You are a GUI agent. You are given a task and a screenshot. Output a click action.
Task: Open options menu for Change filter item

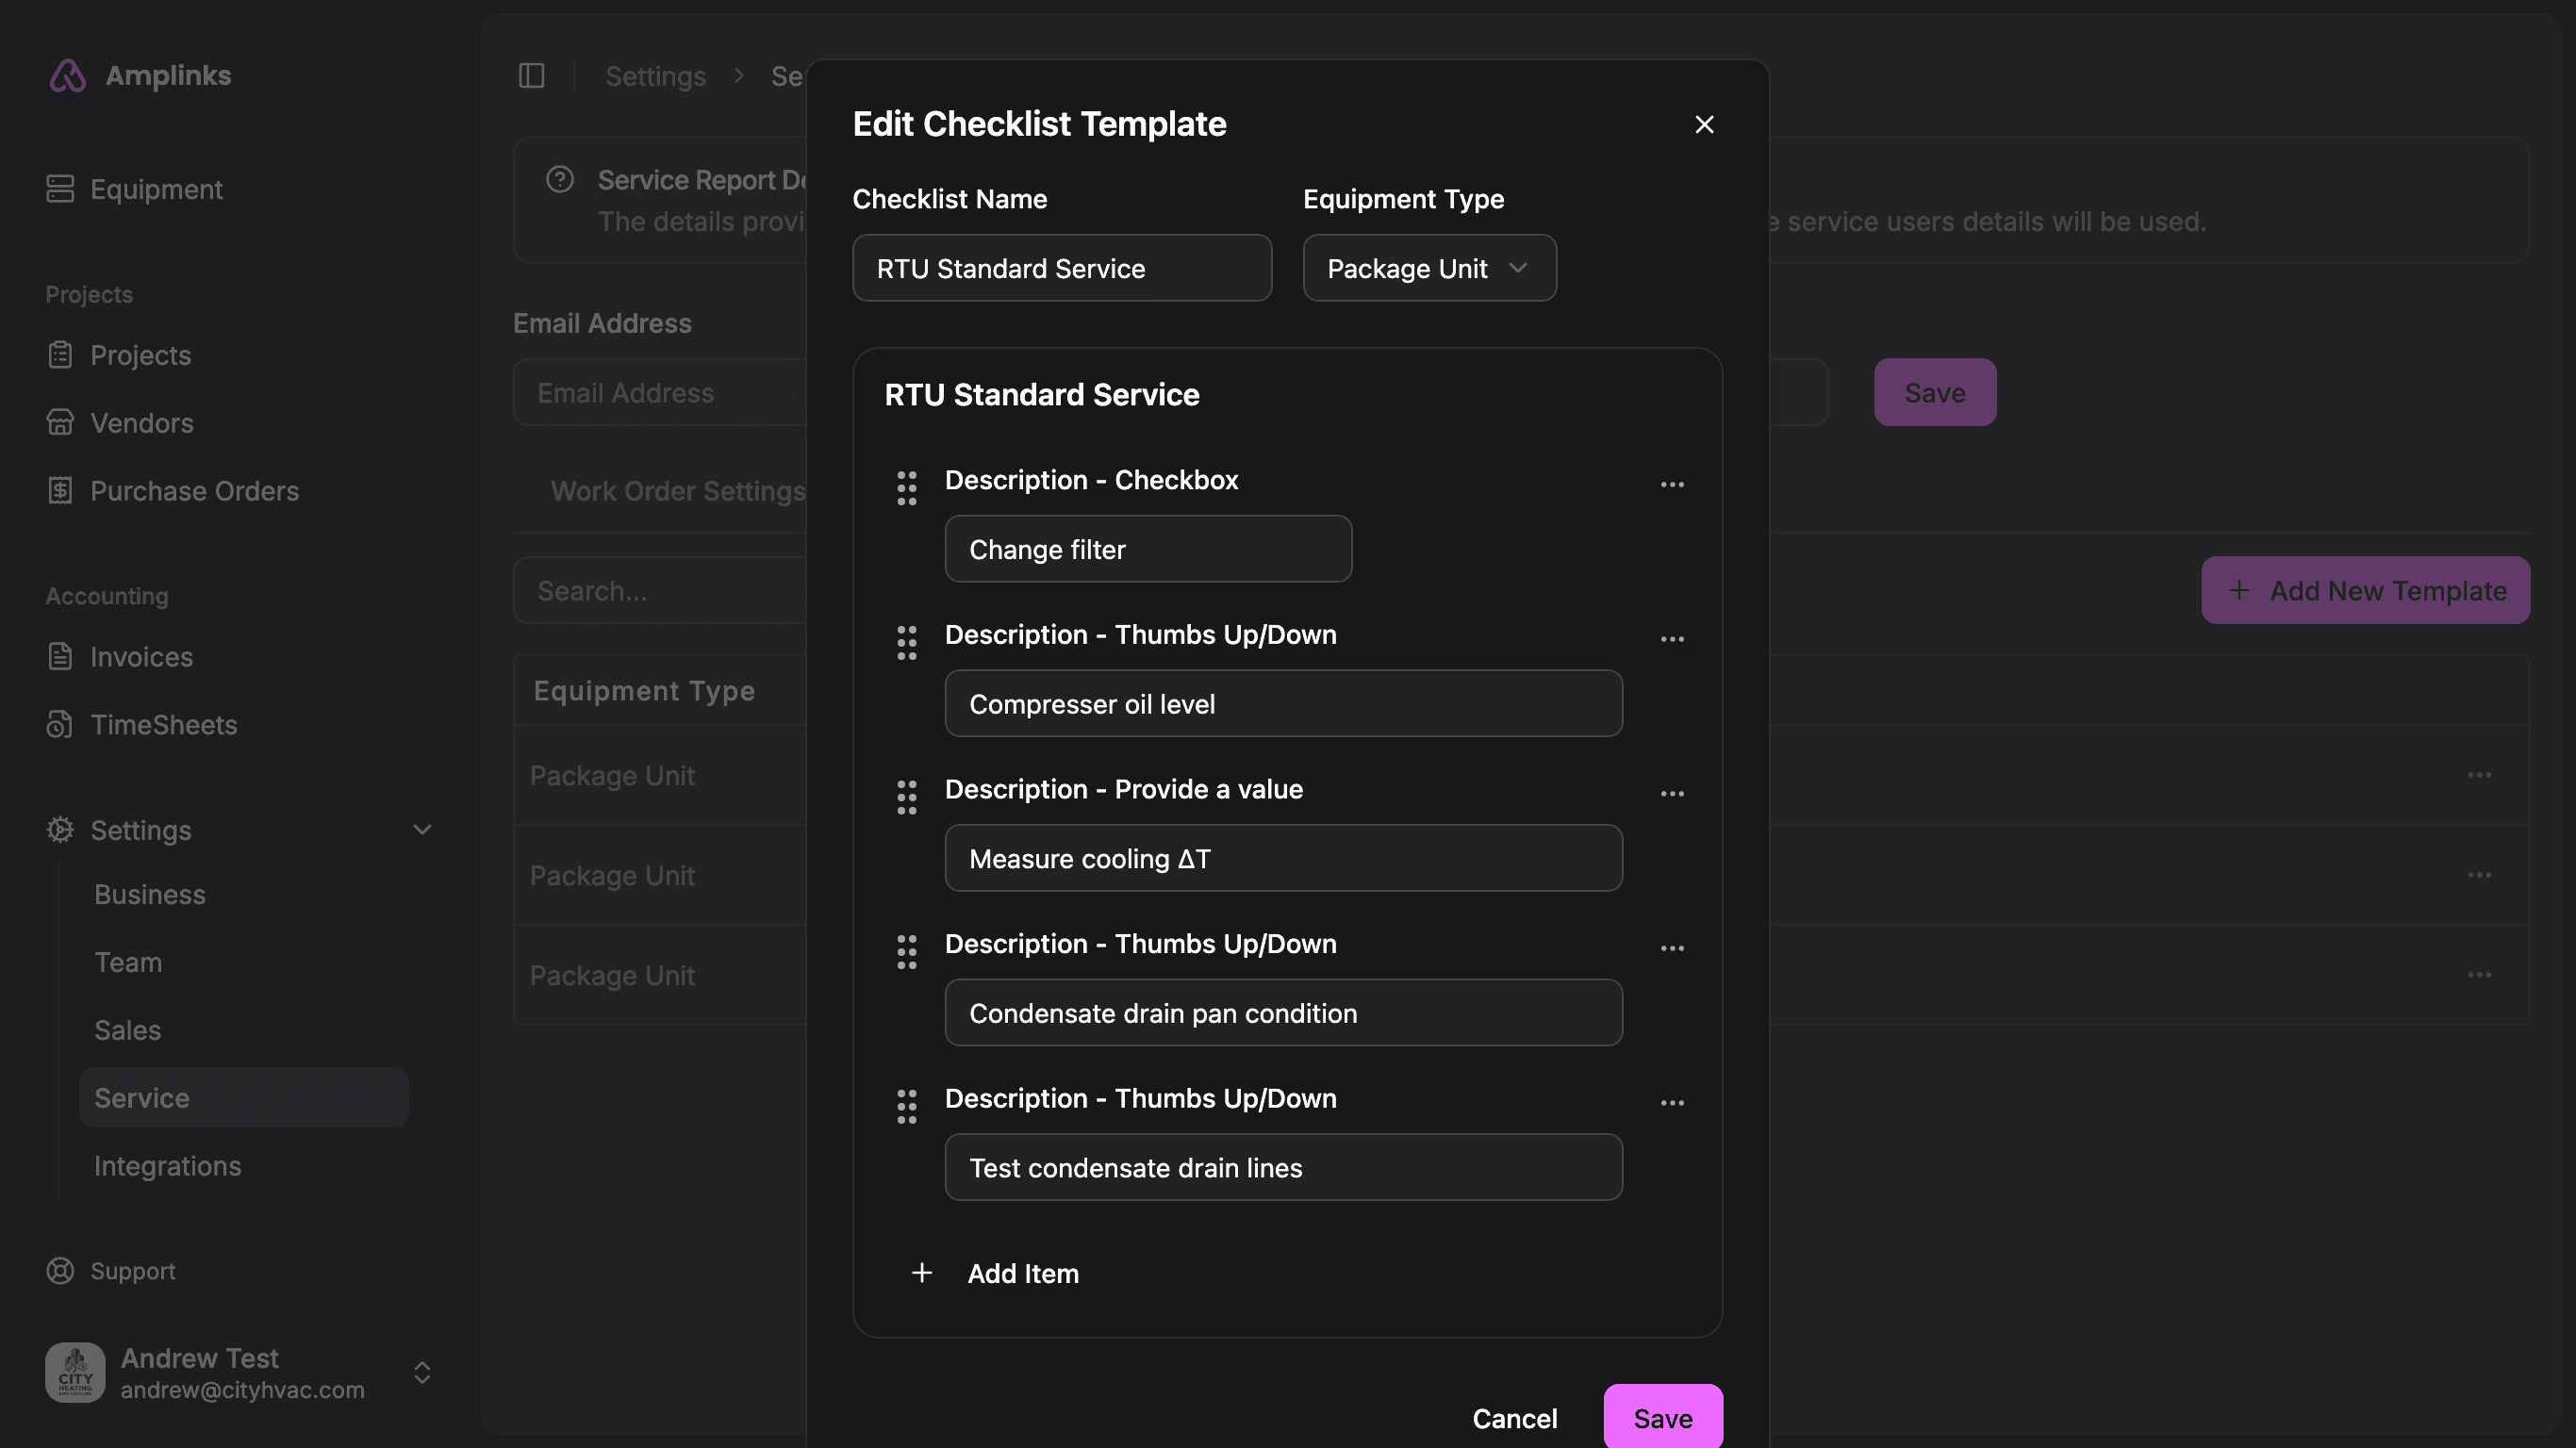click(x=1672, y=485)
